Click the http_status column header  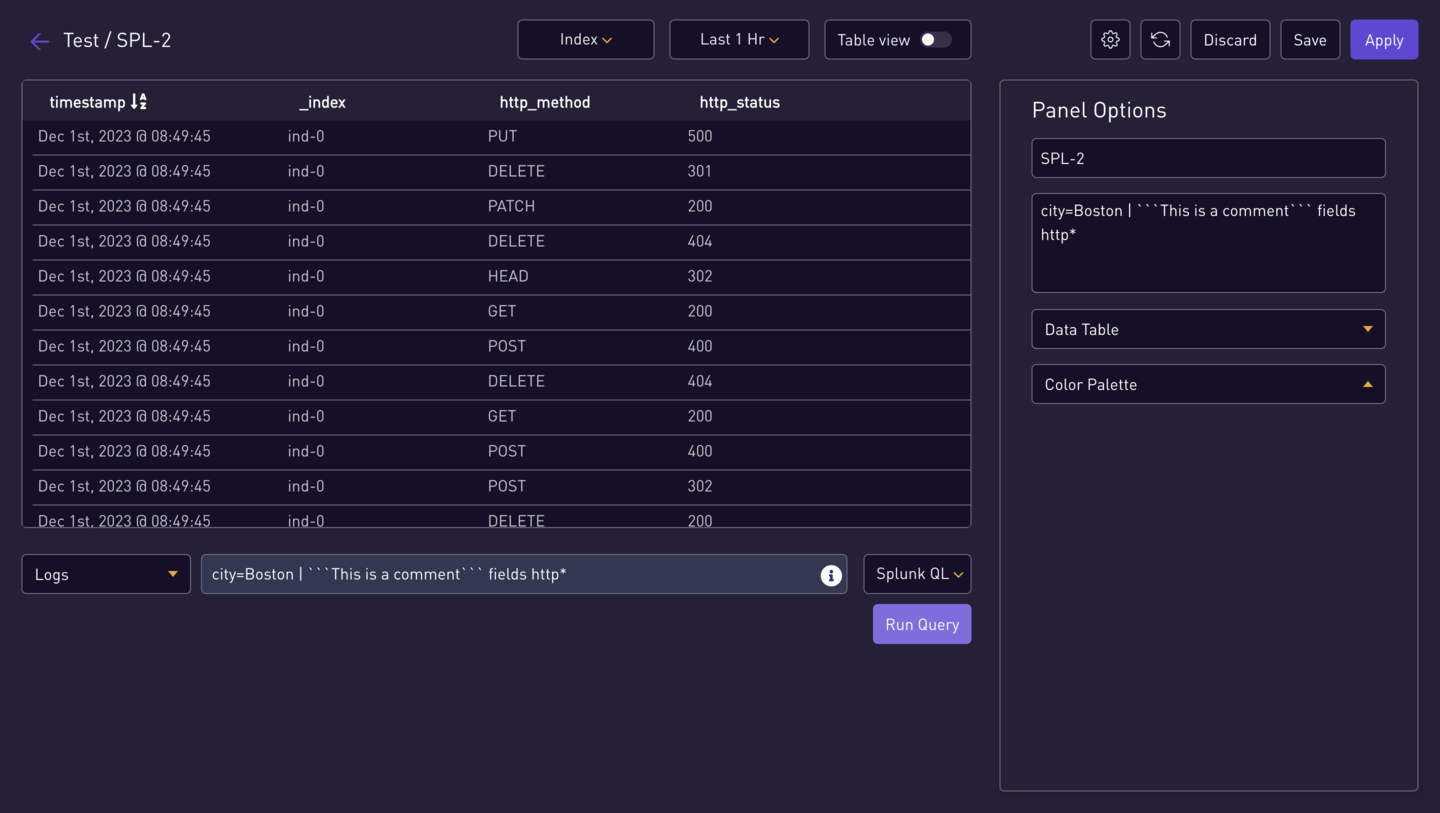coord(740,102)
